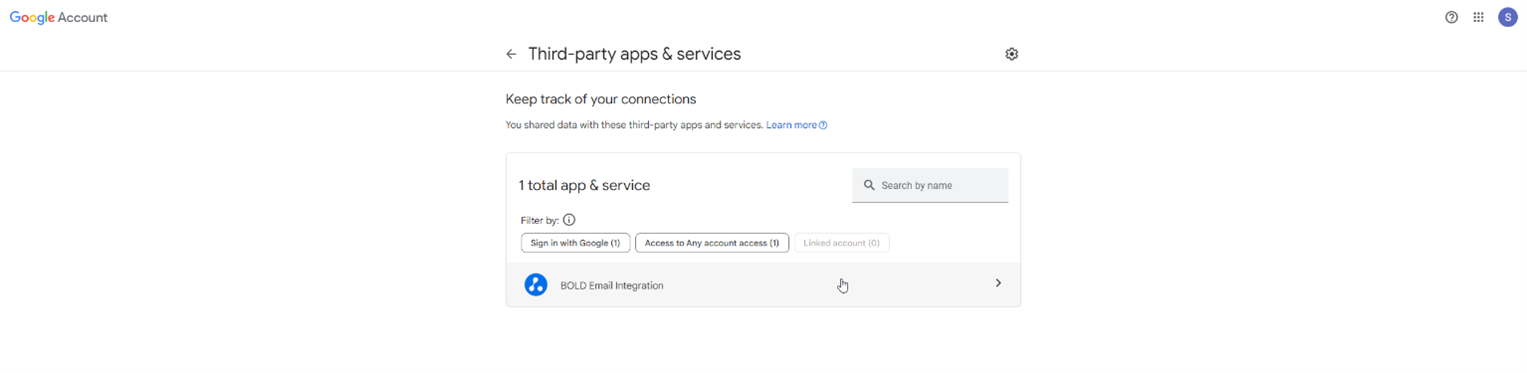Click the Search by name field
Screen dimensions: 1527x373
click(930, 185)
